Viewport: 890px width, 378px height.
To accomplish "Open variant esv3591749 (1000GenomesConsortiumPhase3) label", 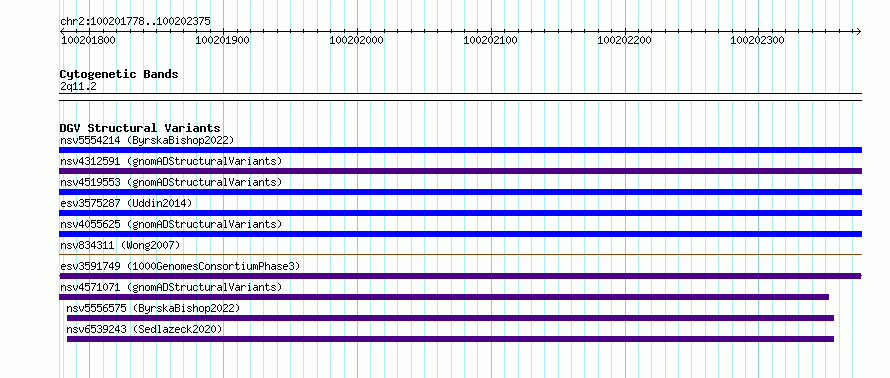I will point(180,266).
